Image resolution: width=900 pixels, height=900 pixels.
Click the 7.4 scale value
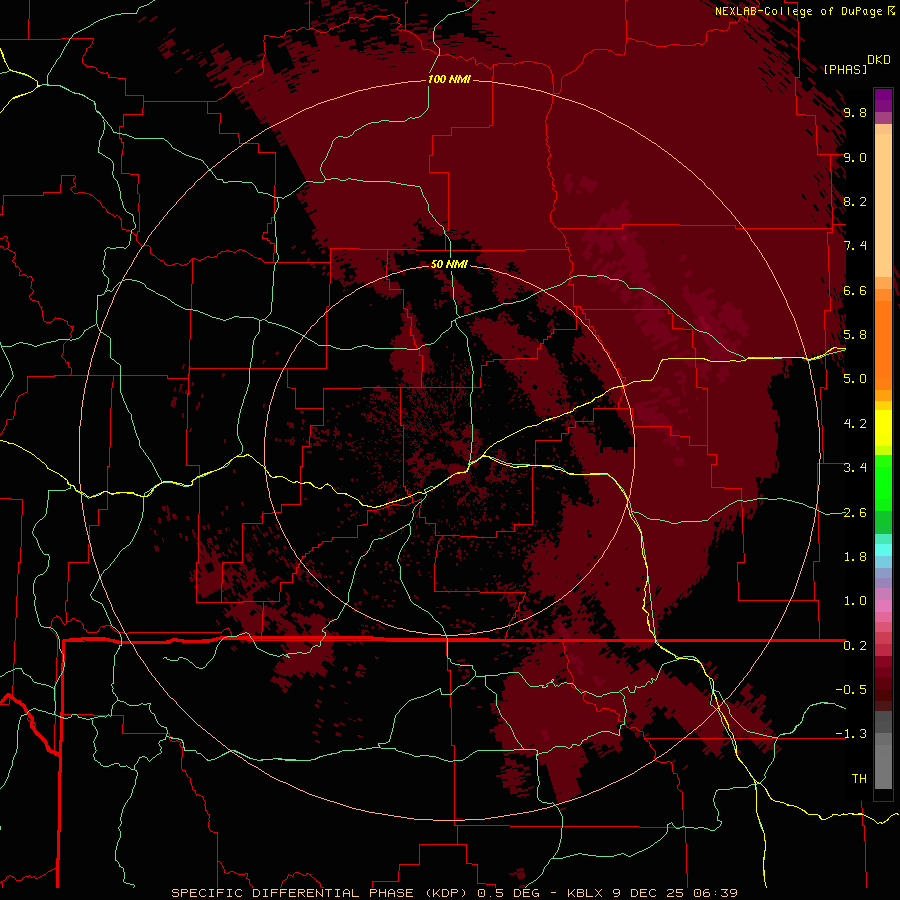855,246
